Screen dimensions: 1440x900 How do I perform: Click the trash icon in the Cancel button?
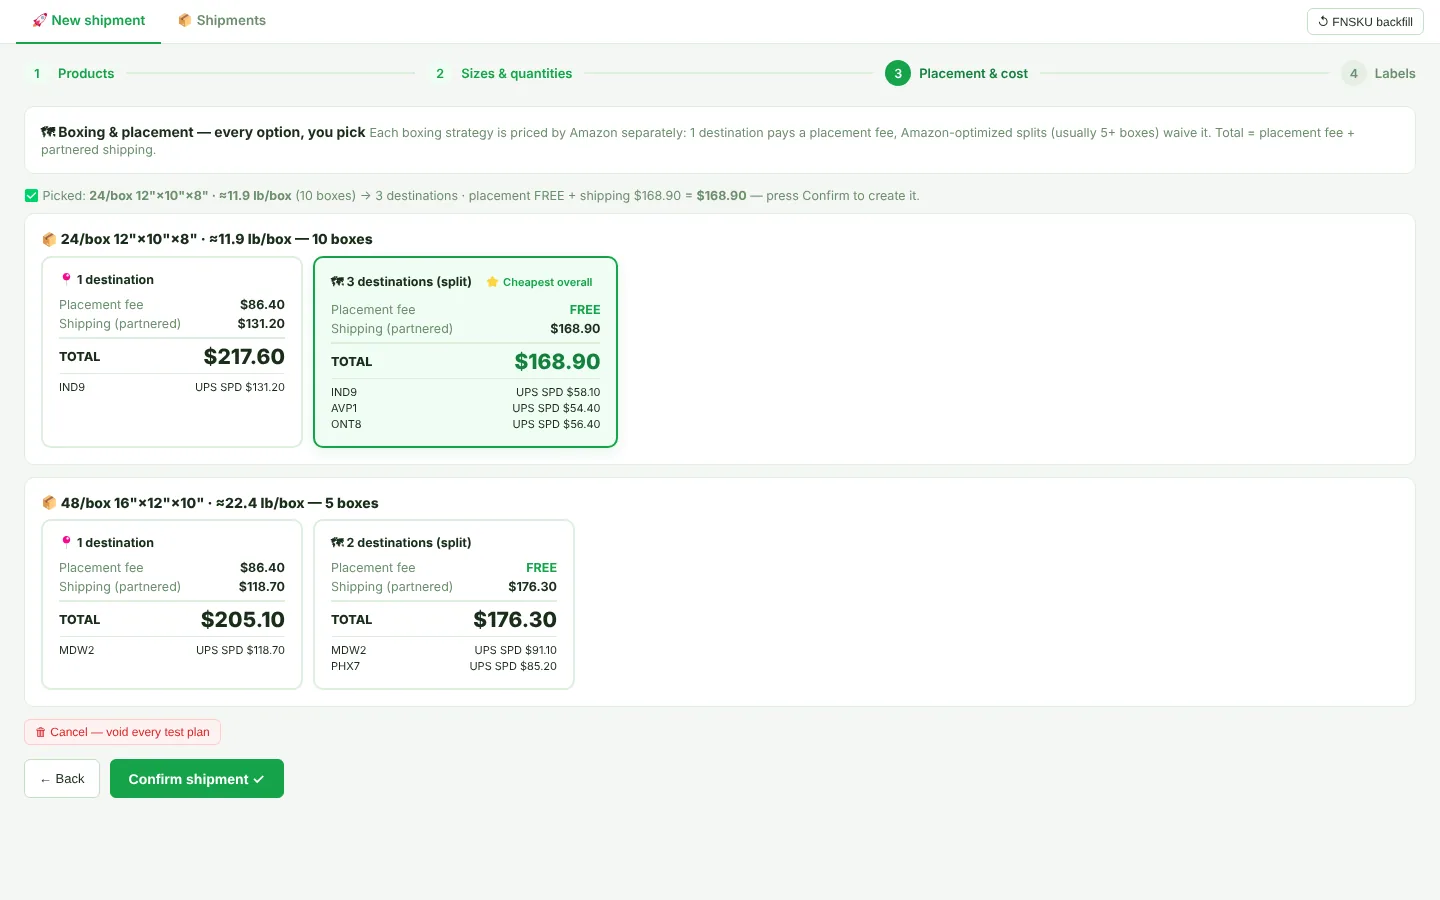pos(41,732)
